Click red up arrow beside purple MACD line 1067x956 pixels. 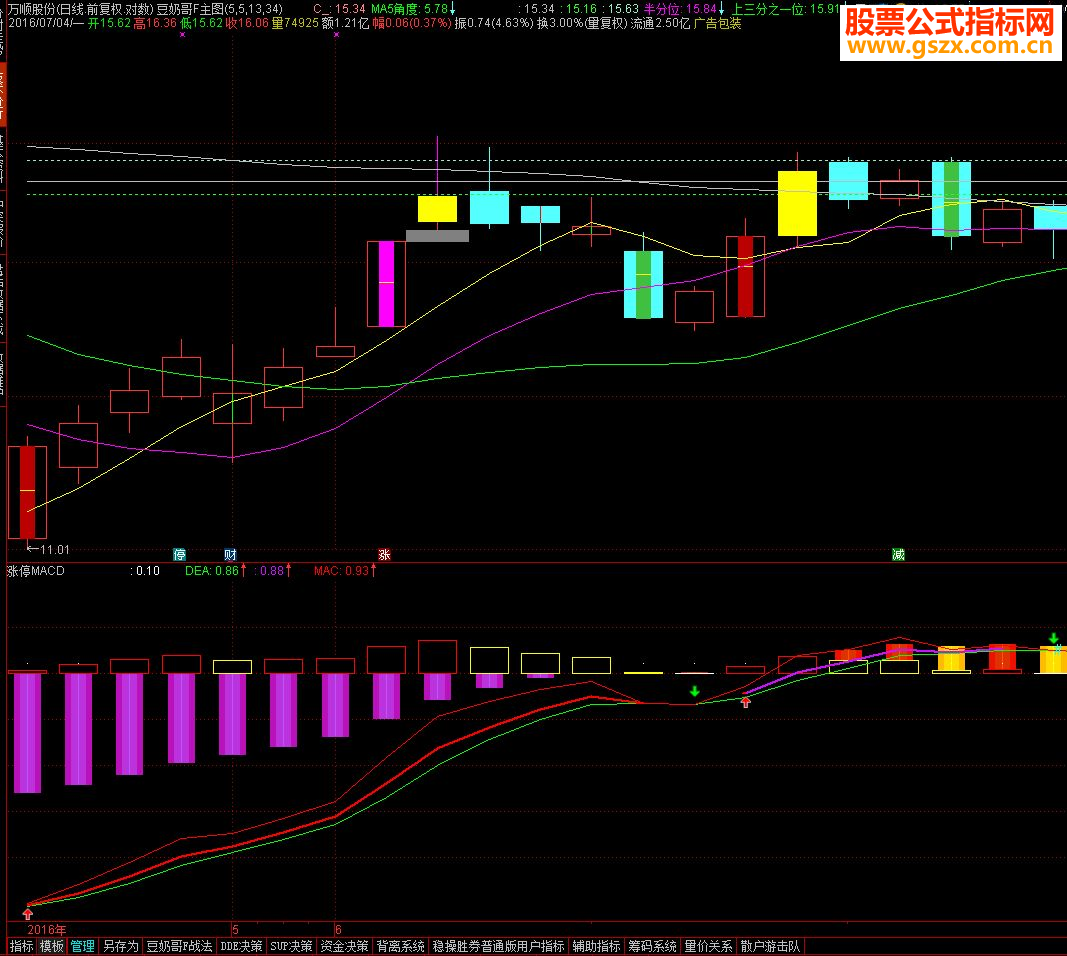point(746,702)
